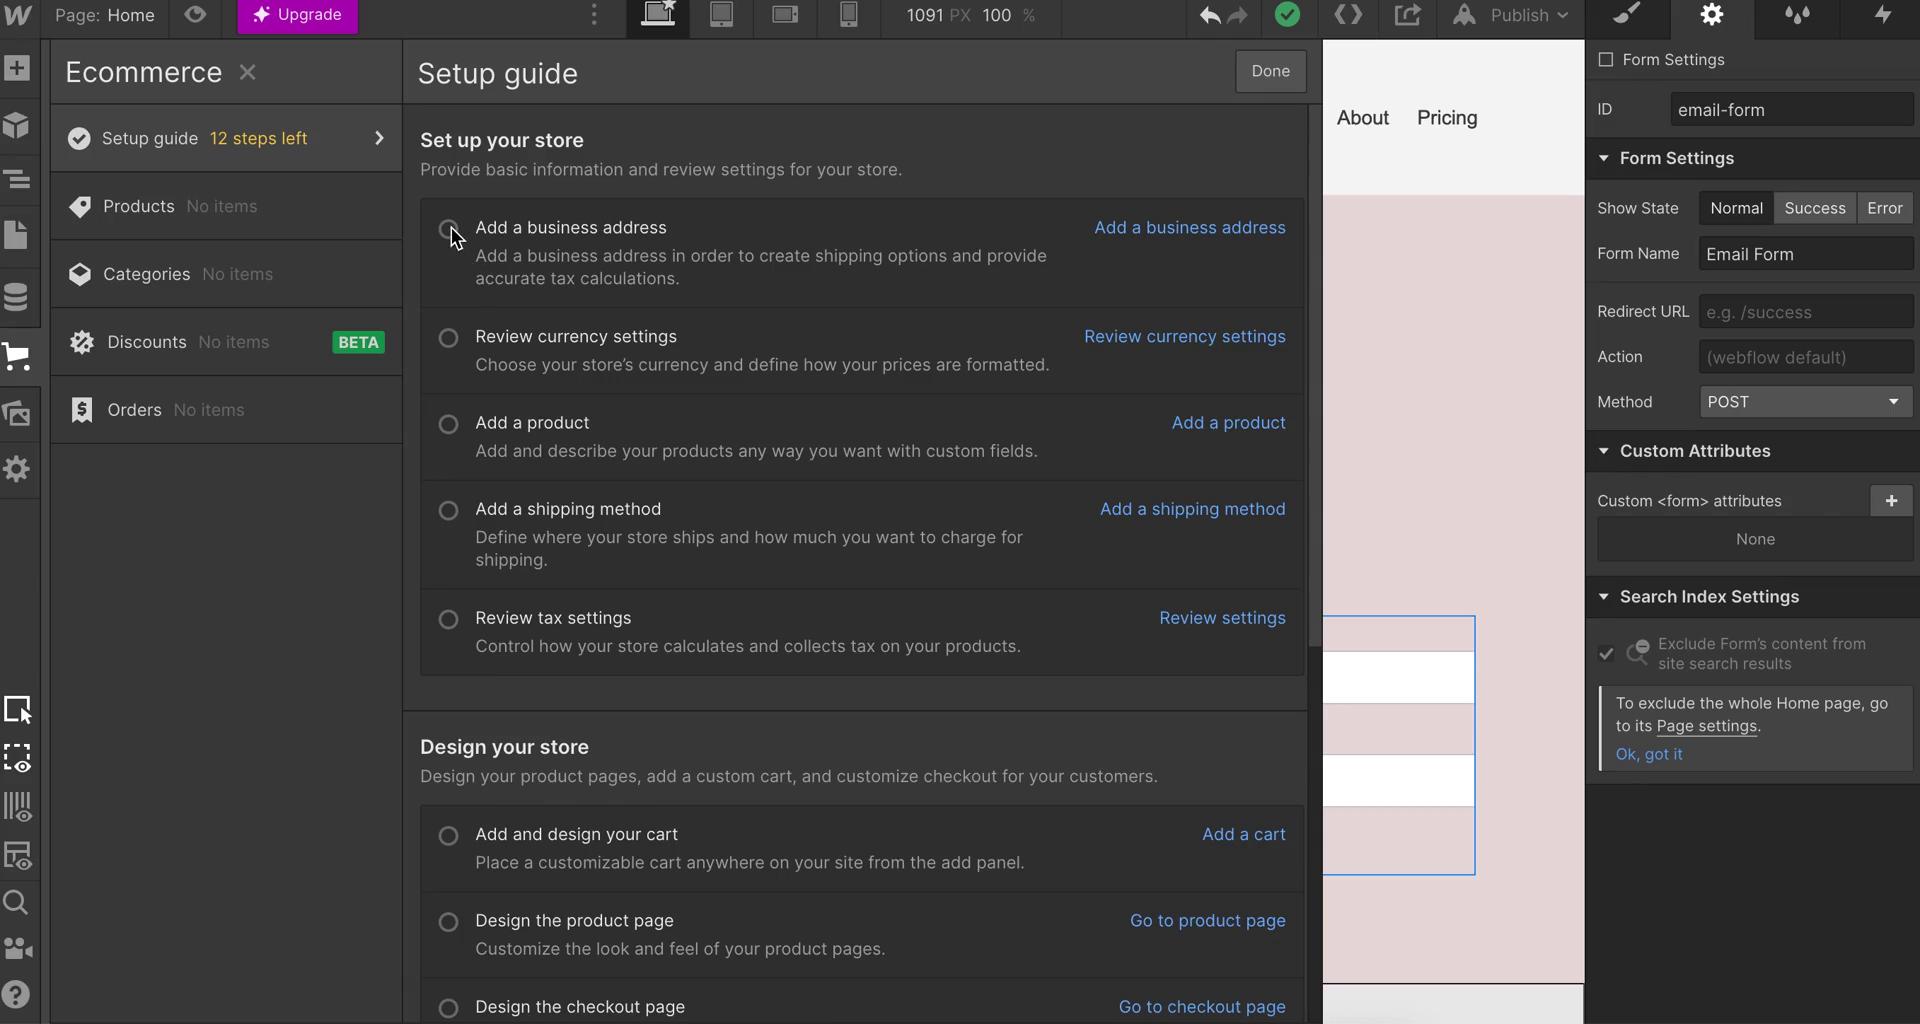Switch to the Style brush tab
The width and height of the screenshot is (1920, 1024).
tap(1628, 15)
